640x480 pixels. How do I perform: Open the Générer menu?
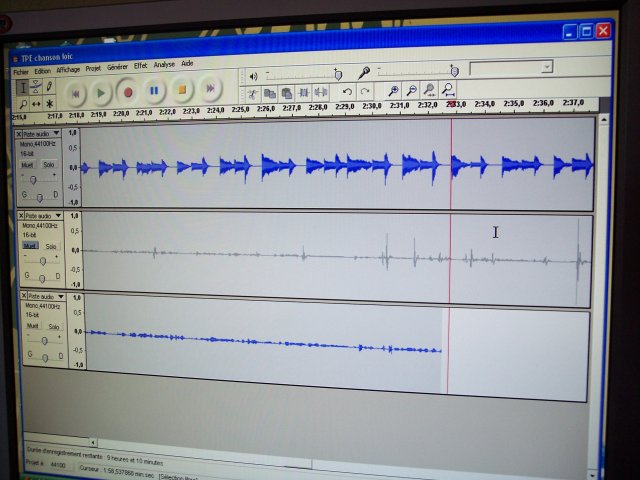pyautogui.click(x=117, y=67)
